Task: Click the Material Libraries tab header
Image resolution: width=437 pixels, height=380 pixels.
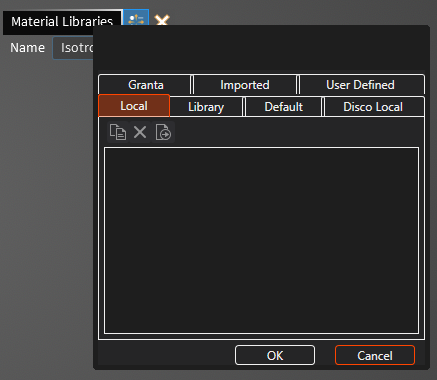Action: [x=62, y=22]
